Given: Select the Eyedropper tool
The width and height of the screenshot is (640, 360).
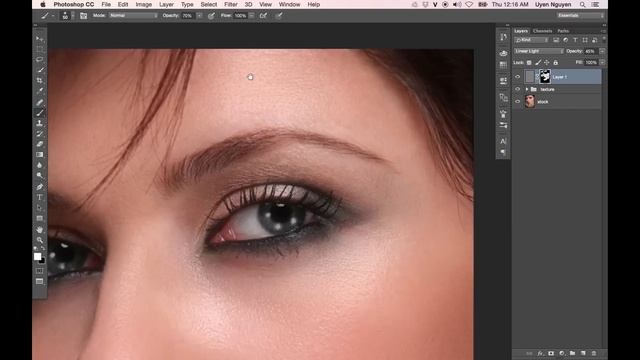Looking at the screenshot, I should 40,91.
